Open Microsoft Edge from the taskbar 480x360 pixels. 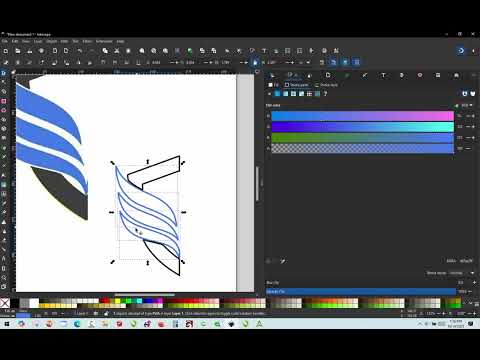coord(77,324)
